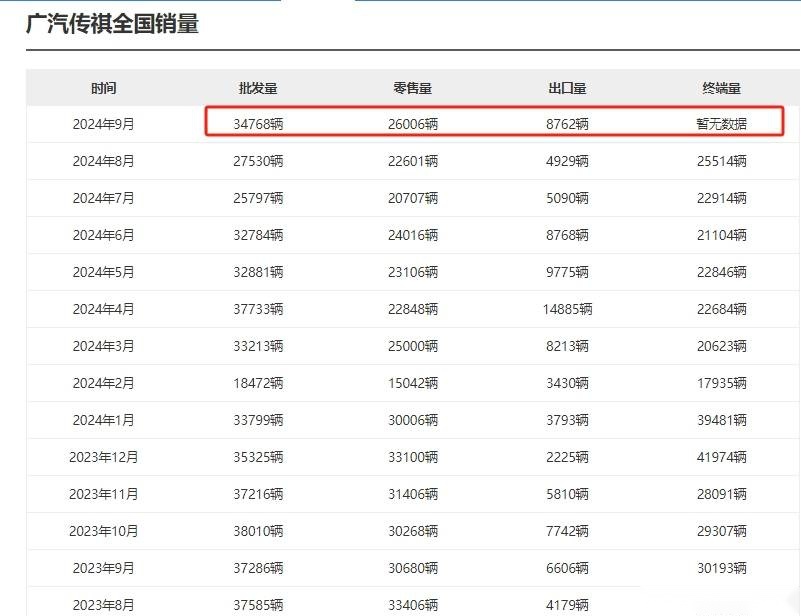The width and height of the screenshot is (801, 616).
Task: Select the 2024年2月 date cell
Action: pos(104,384)
